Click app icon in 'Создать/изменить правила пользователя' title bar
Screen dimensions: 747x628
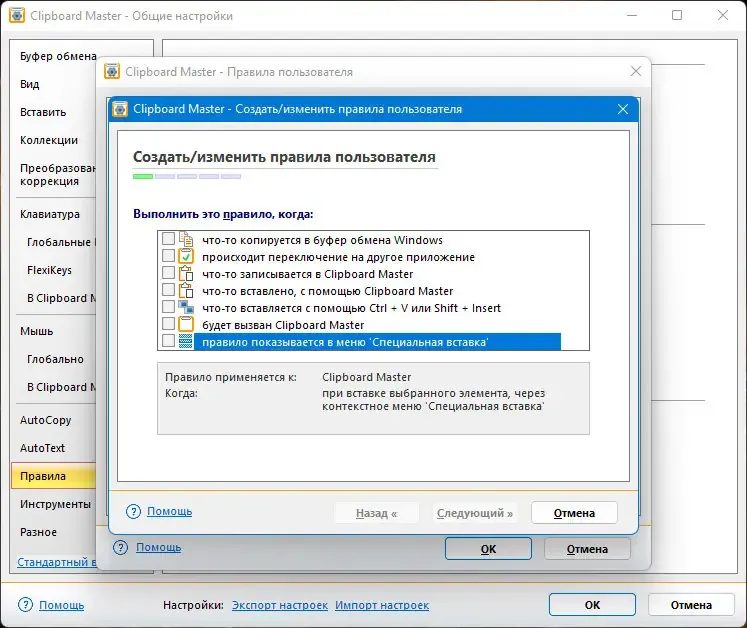point(120,109)
